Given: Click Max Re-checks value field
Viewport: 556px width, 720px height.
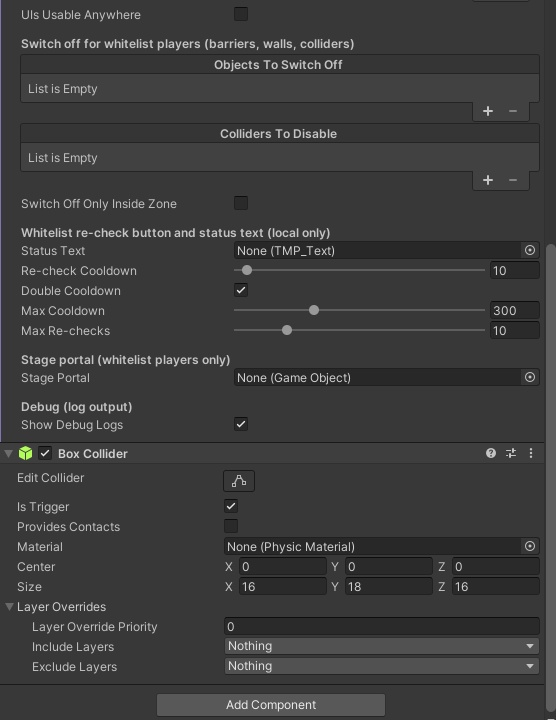Looking at the screenshot, I should tap(515, 331).
